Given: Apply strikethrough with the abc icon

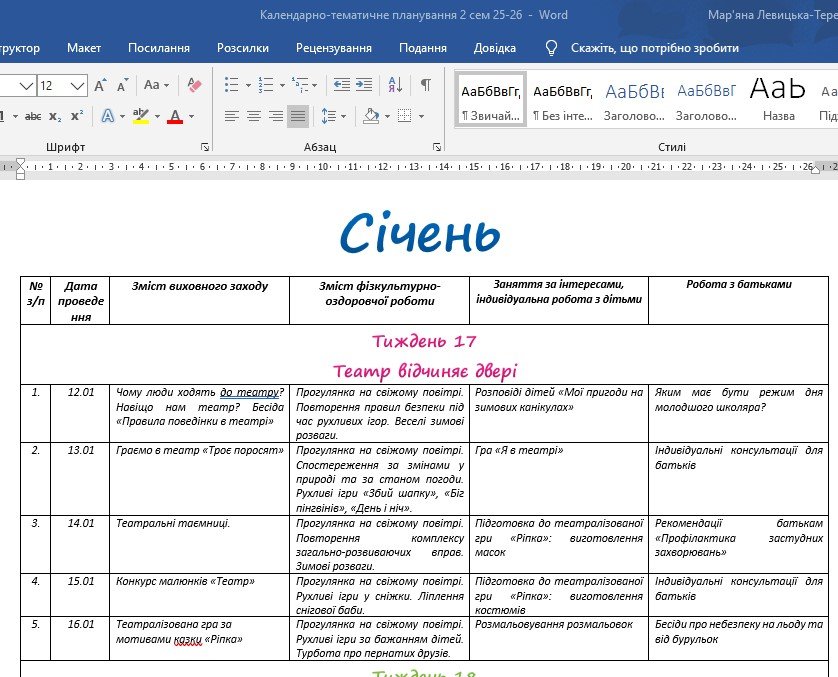Looking at the screenshot, I should [x=33, y=117].
